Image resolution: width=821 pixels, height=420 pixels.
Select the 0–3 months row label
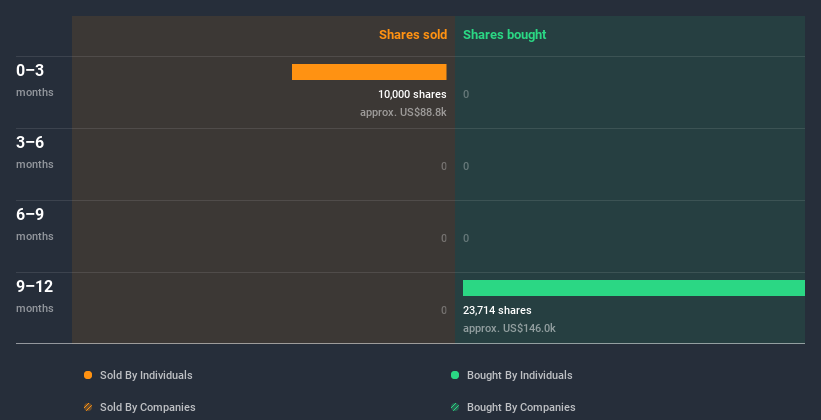click(34, 79)
